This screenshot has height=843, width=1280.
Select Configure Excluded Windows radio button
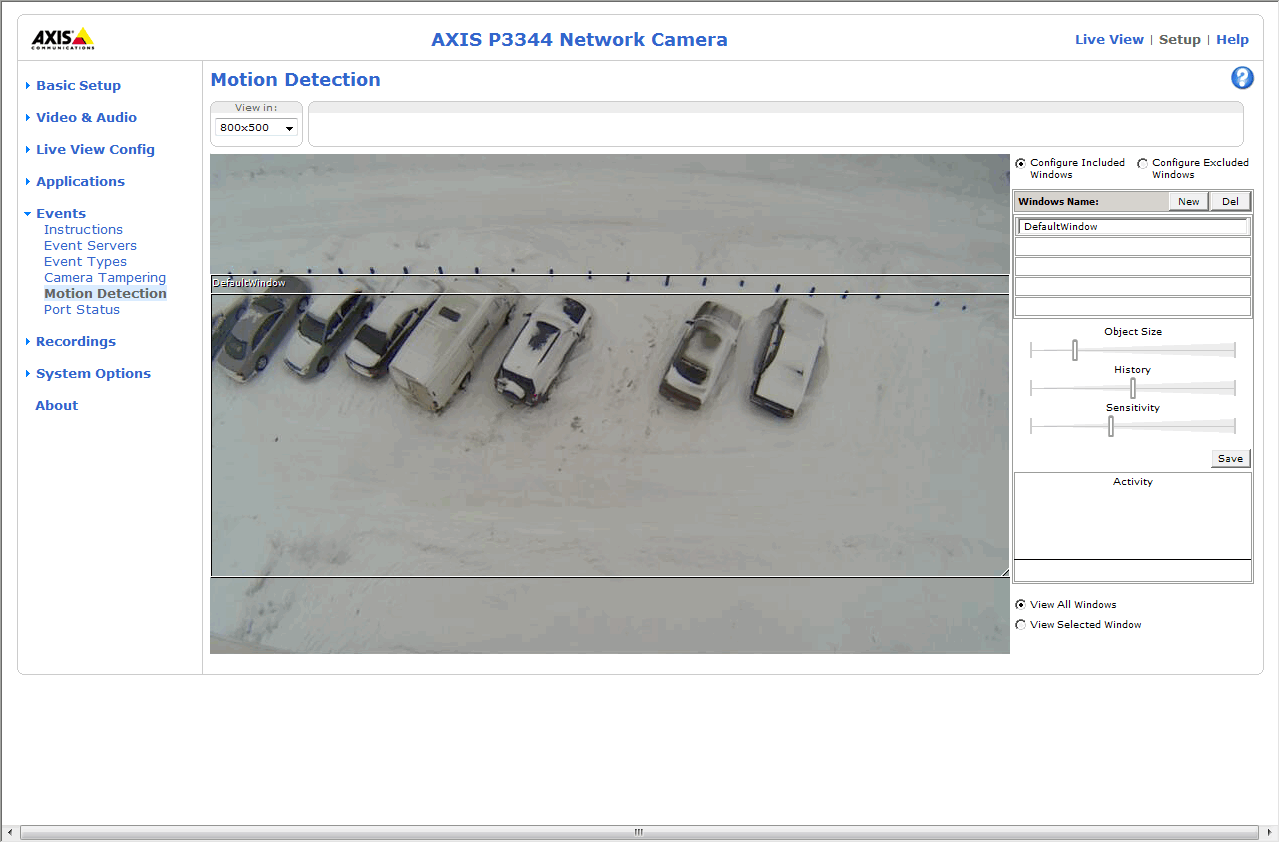click(1142, 163)
